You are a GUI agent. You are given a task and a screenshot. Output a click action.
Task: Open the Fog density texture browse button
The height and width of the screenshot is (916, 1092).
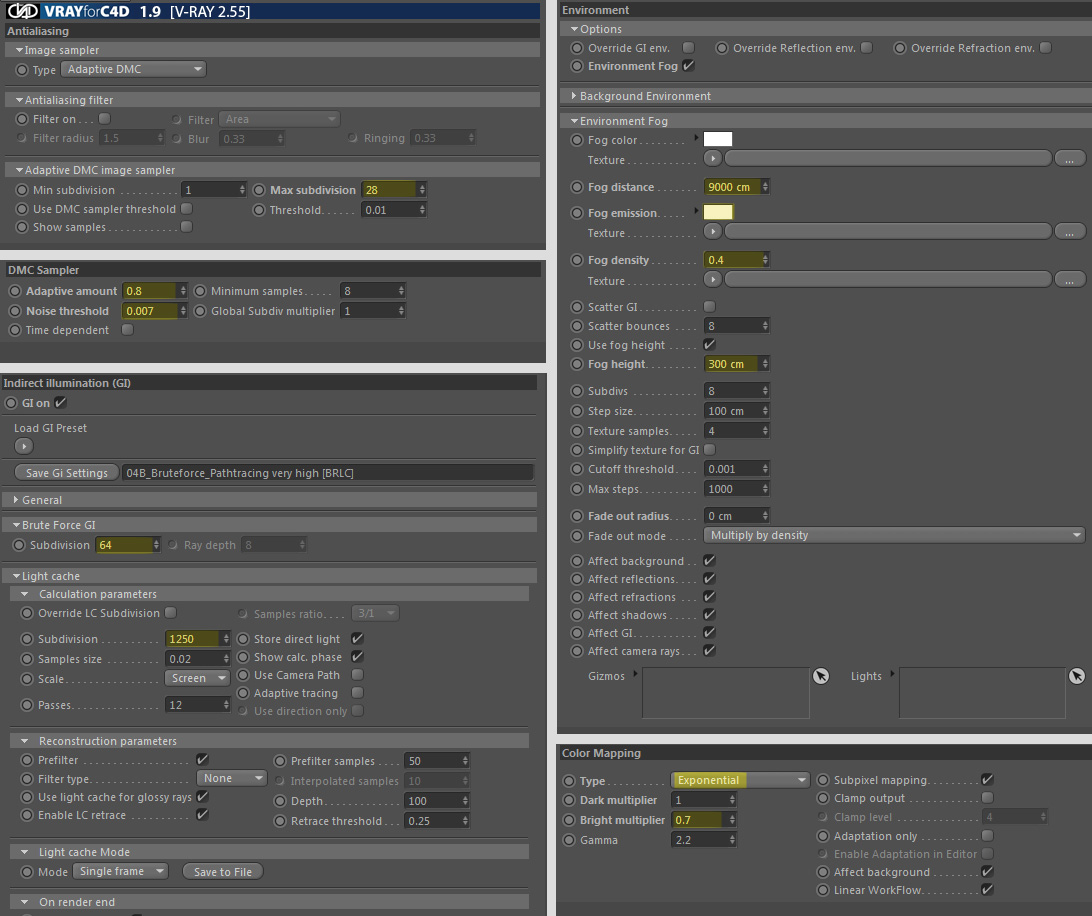click(1070, 279)
